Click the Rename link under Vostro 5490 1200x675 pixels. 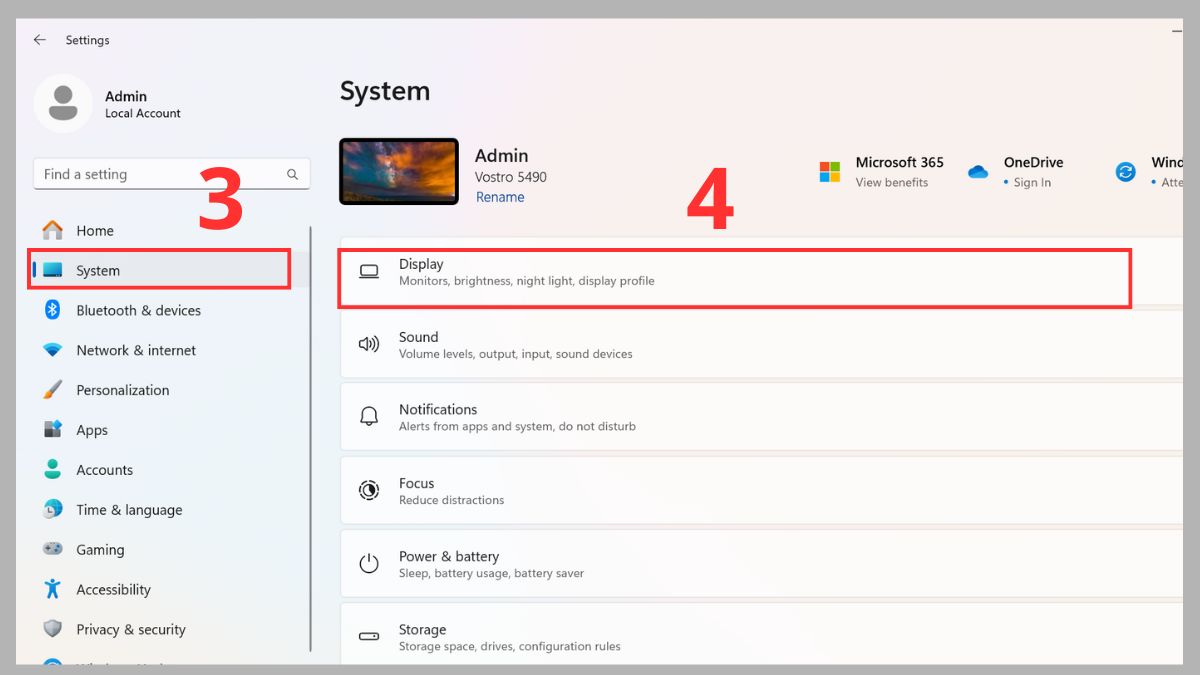(x=499, y=197)
